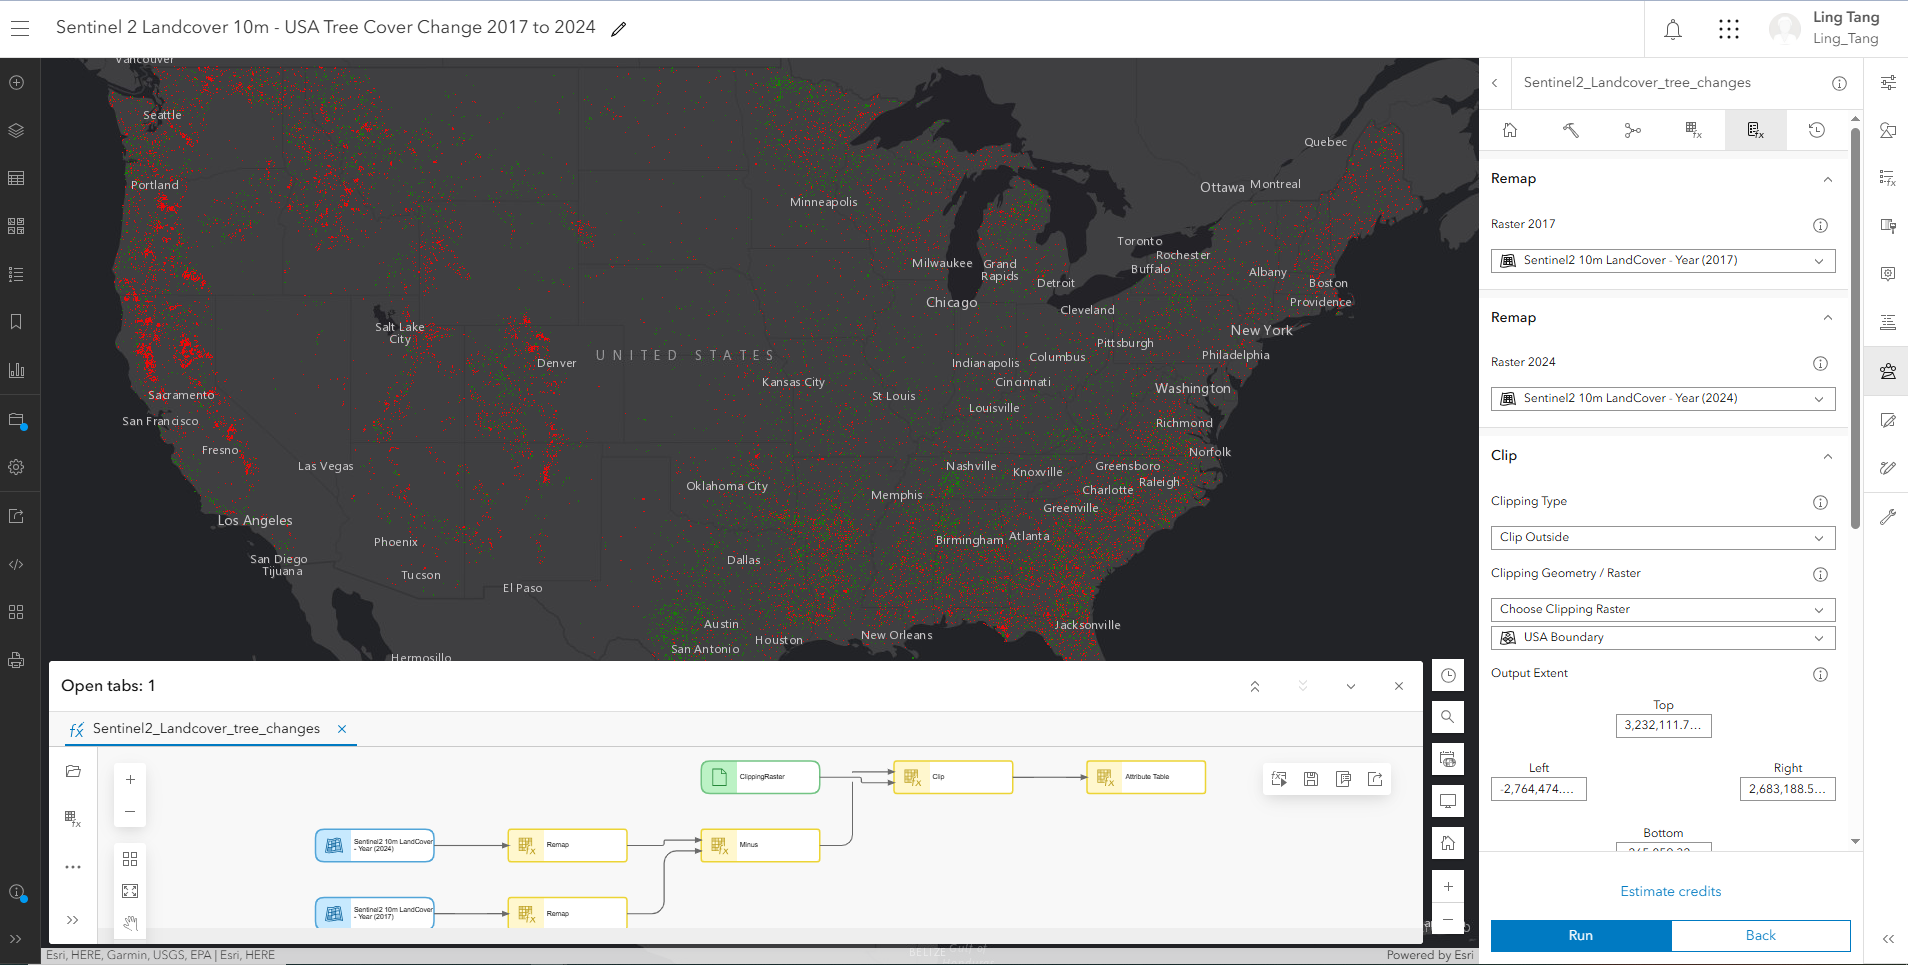This screenshot has height=965, width=1908.
Task: Collapse the Remap section for Raster 2024
Action: 1828,318
